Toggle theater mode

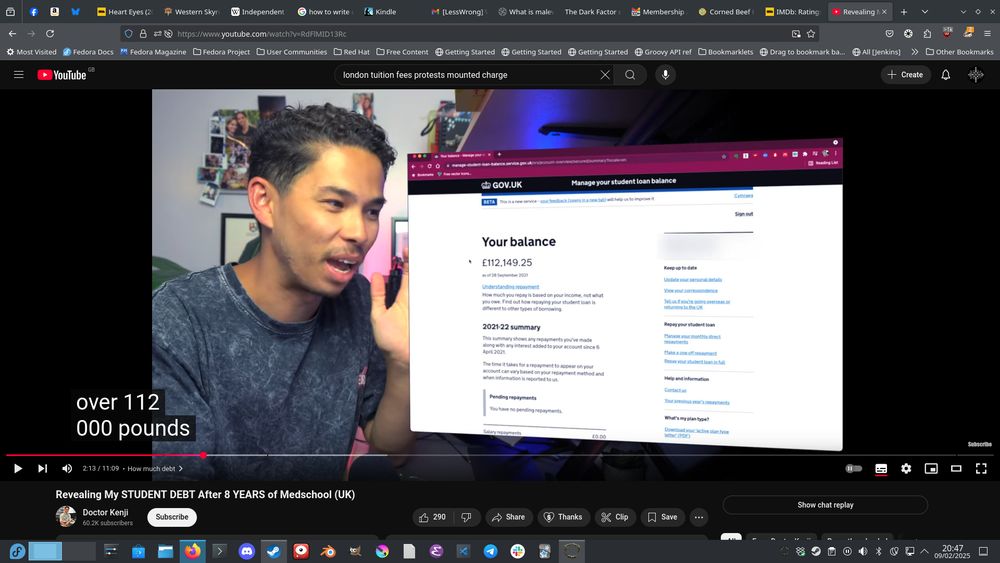pyautogui.click(x=956, y=469)
